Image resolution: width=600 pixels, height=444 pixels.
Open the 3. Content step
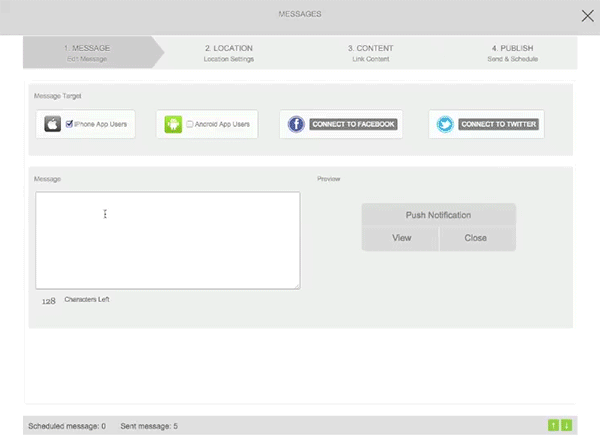[370, 52]
